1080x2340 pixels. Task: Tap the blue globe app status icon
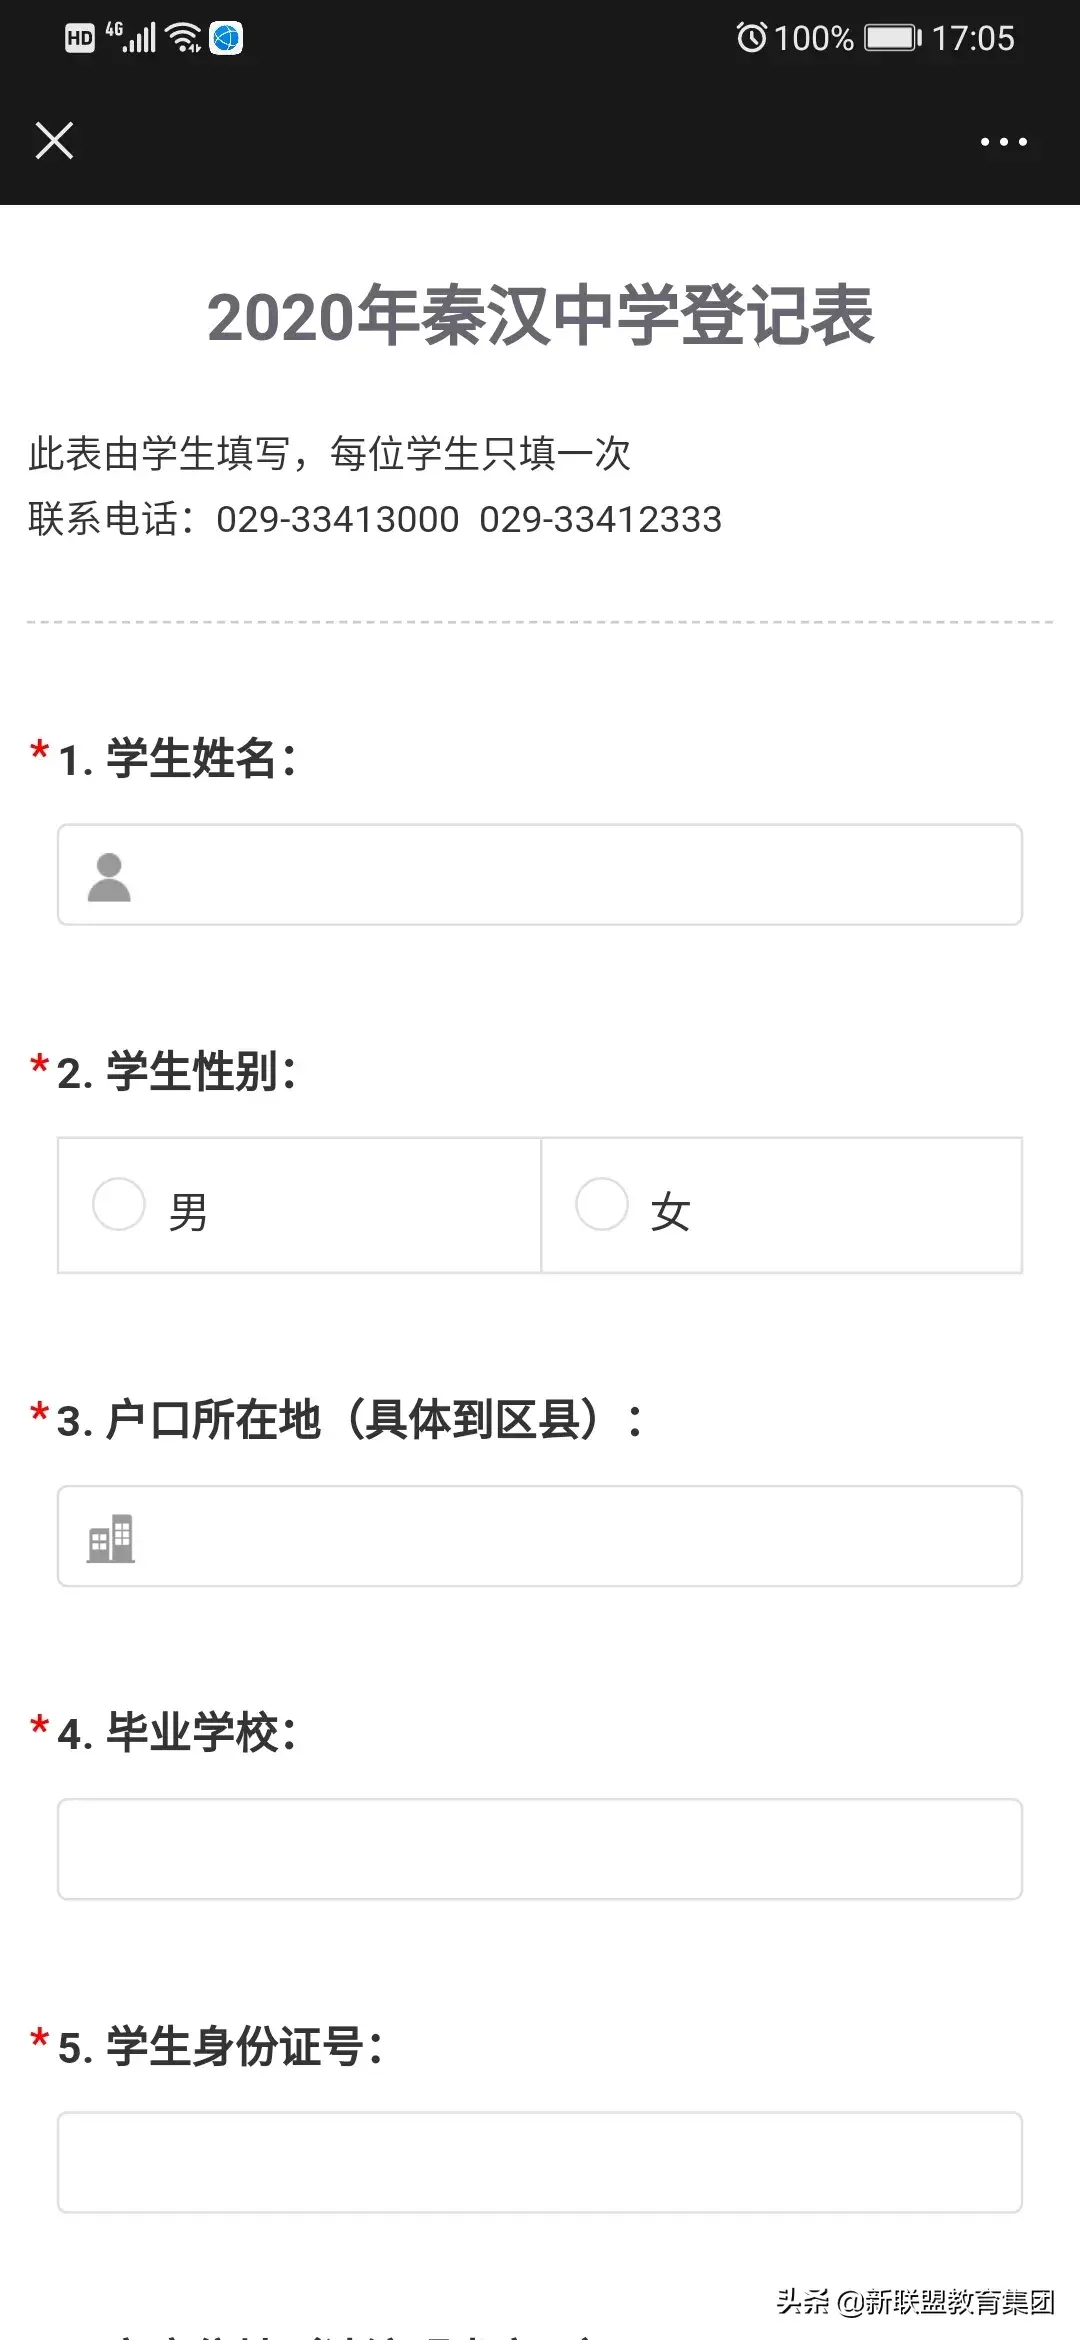pos(226,38)
